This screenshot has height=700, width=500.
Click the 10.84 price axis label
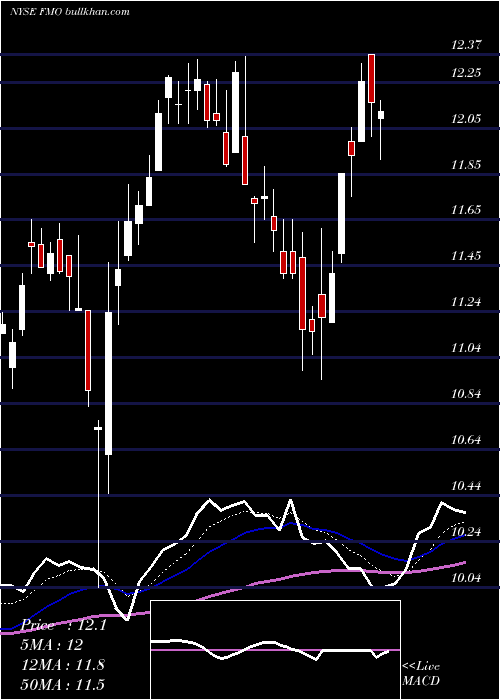click(466, 394)
